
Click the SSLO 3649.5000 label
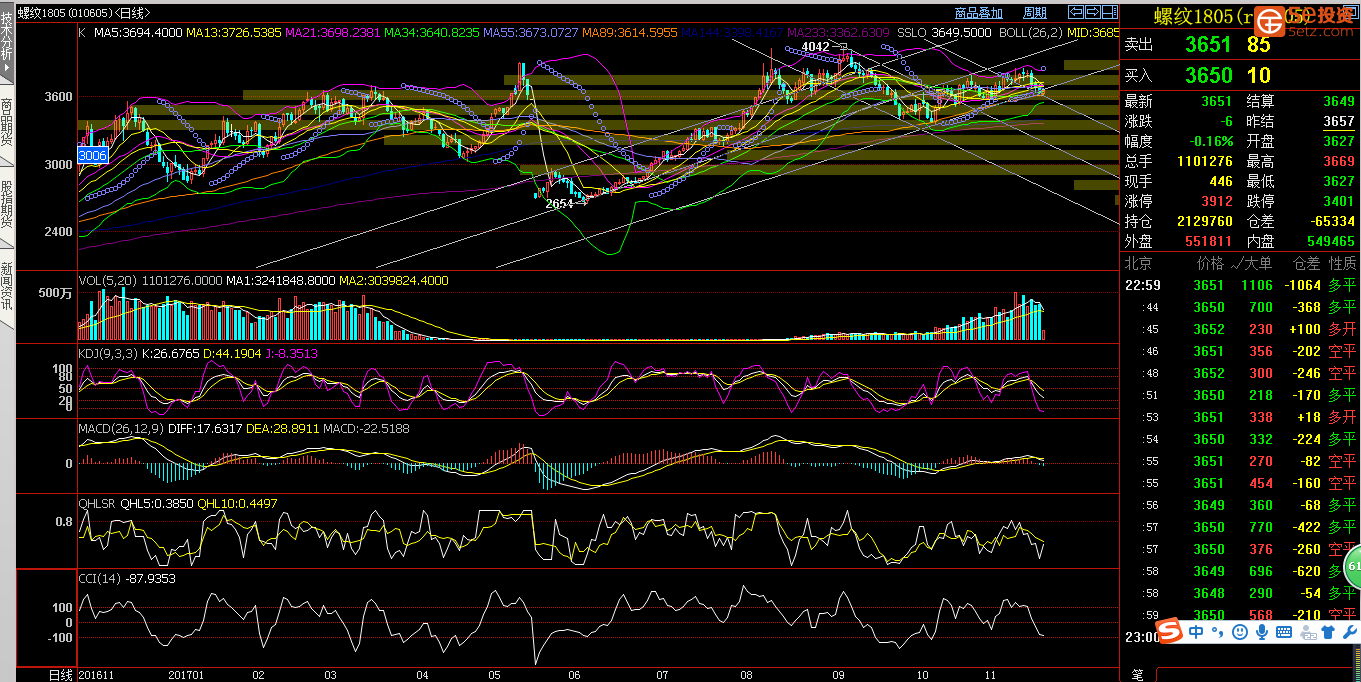pyautogui.click(x=945, y=33)
